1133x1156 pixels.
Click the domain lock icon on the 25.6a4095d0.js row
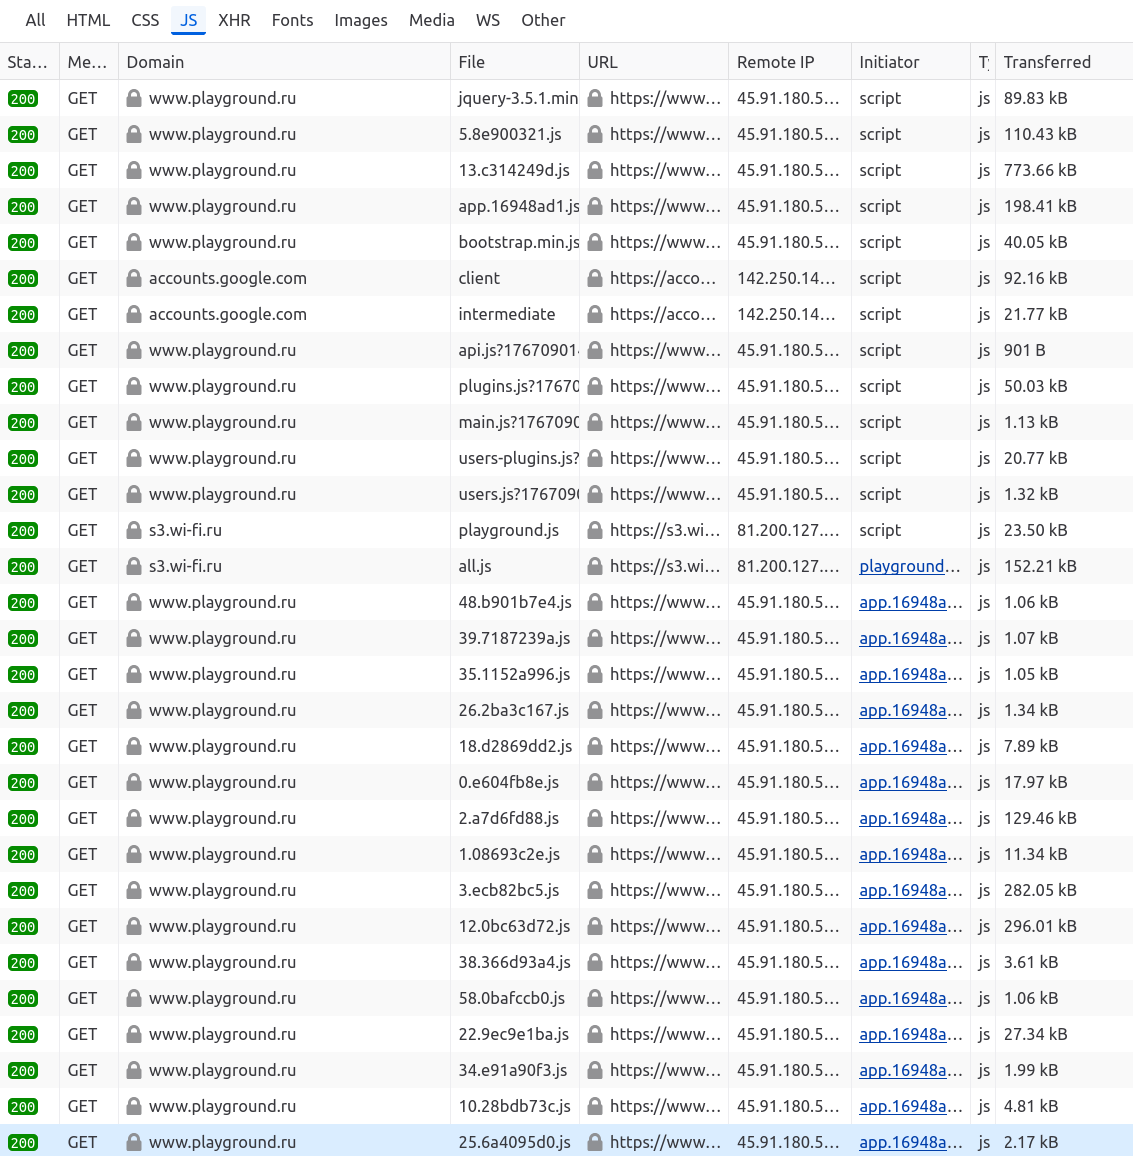click(134, 1142)
